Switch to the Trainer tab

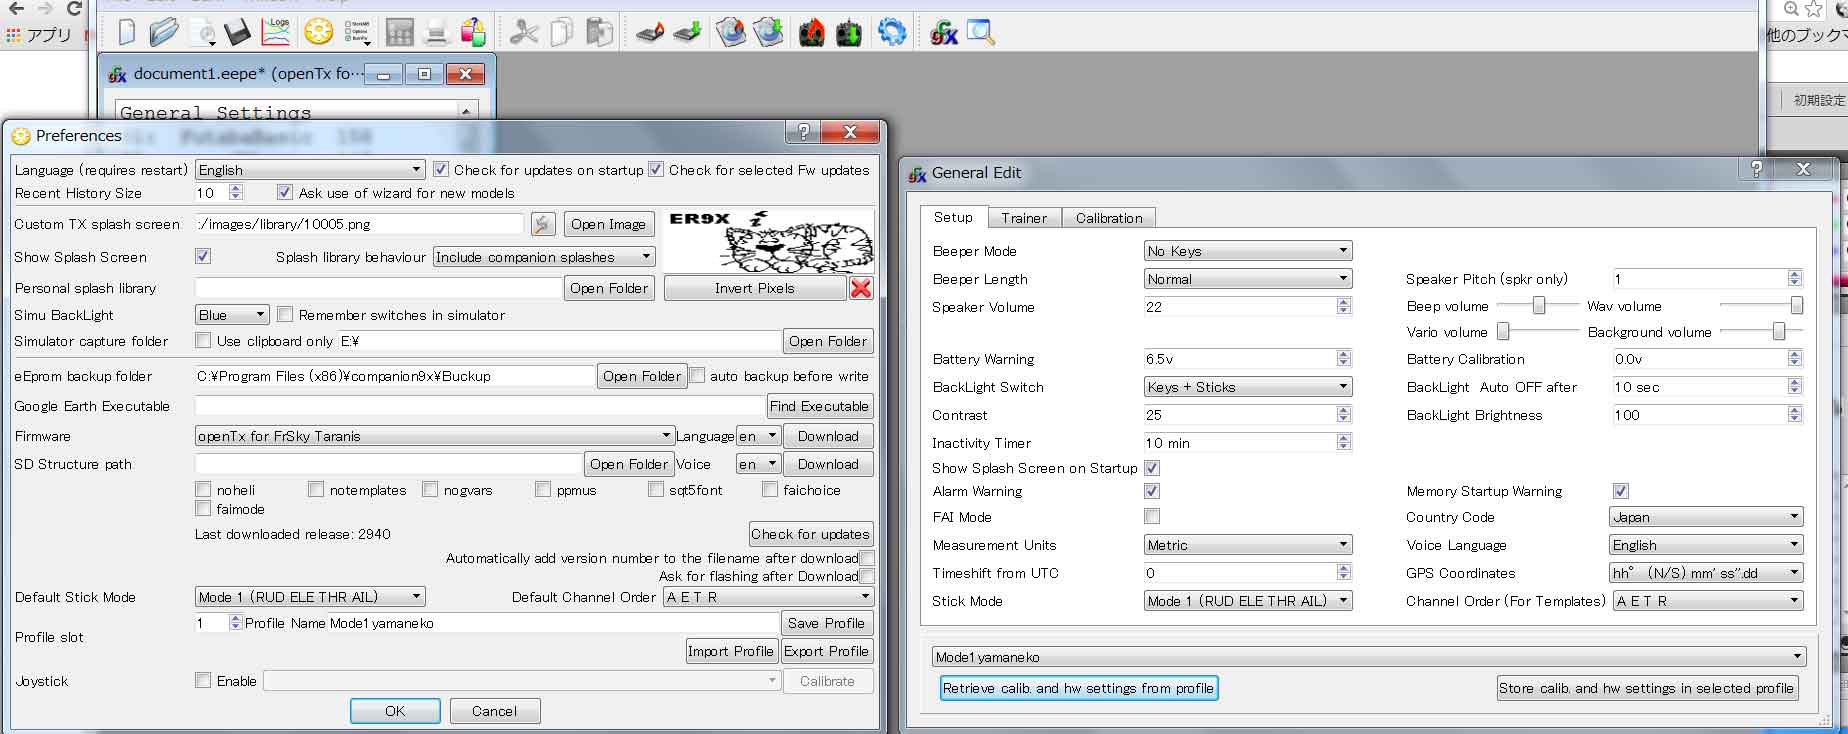(1024, 218)
